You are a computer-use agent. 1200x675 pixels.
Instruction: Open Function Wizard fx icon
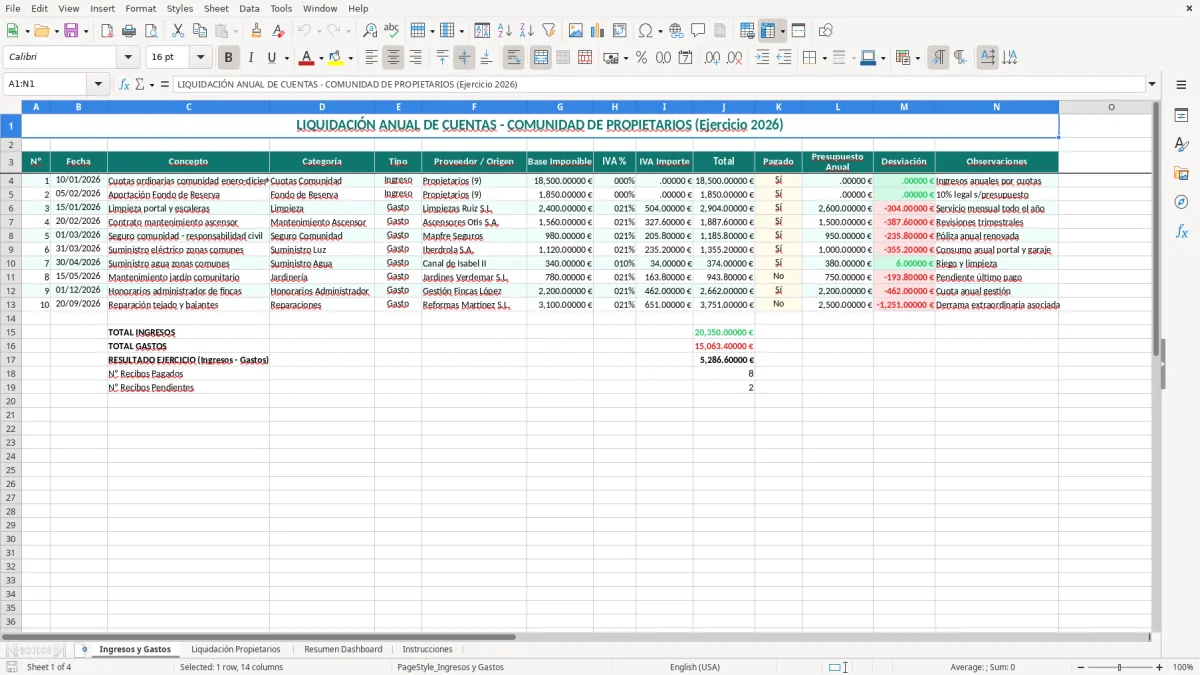[124, 84]
